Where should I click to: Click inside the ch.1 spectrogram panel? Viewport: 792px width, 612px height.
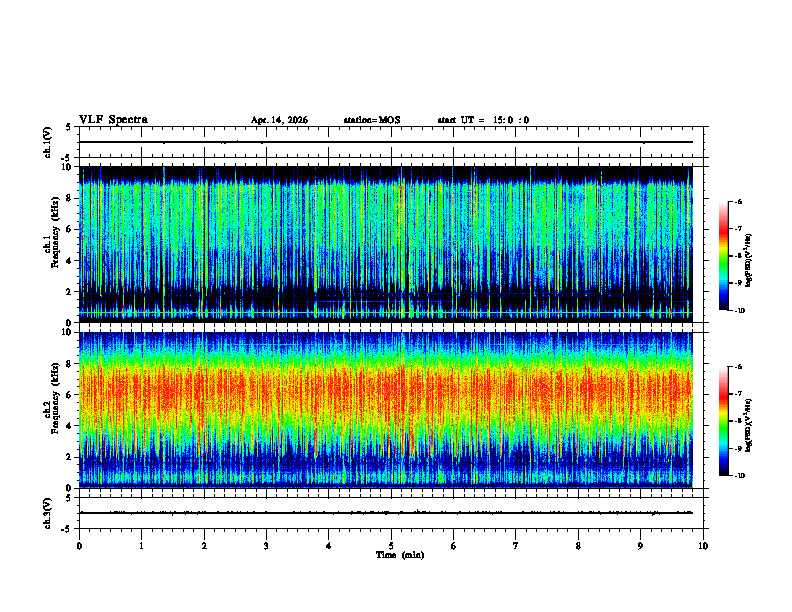click(386, 244)
